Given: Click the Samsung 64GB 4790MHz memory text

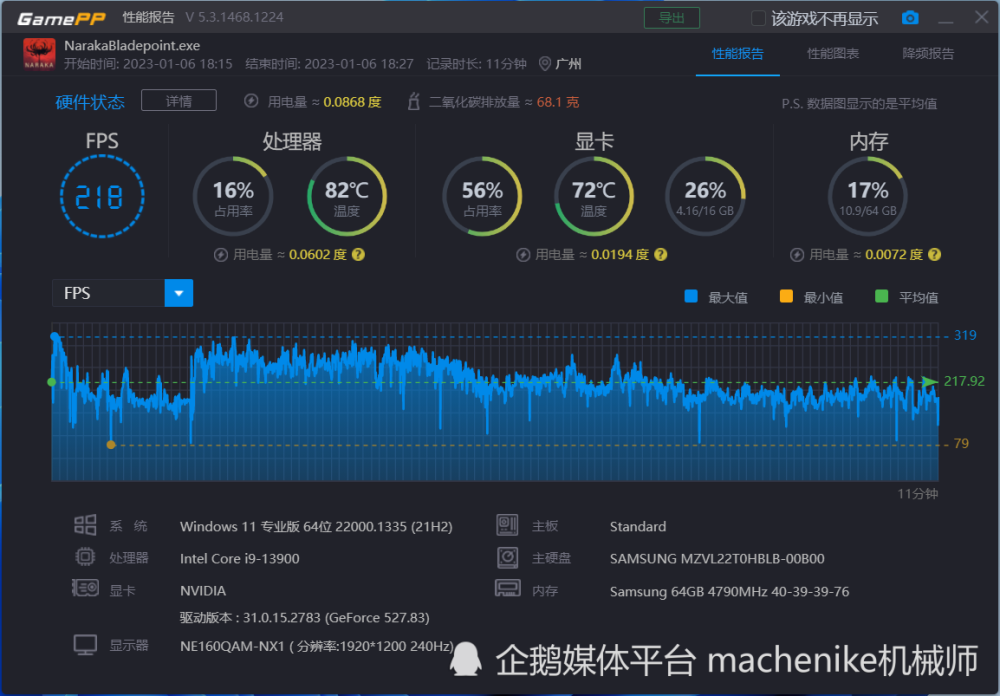Looking at the screenshot, I should coord(729,591).
